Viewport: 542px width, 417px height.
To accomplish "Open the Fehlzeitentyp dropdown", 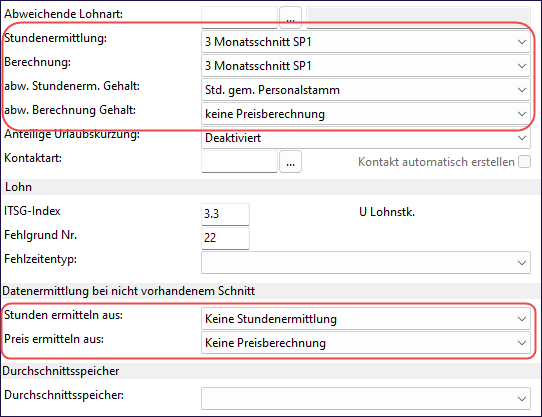I will click(366, 262).
